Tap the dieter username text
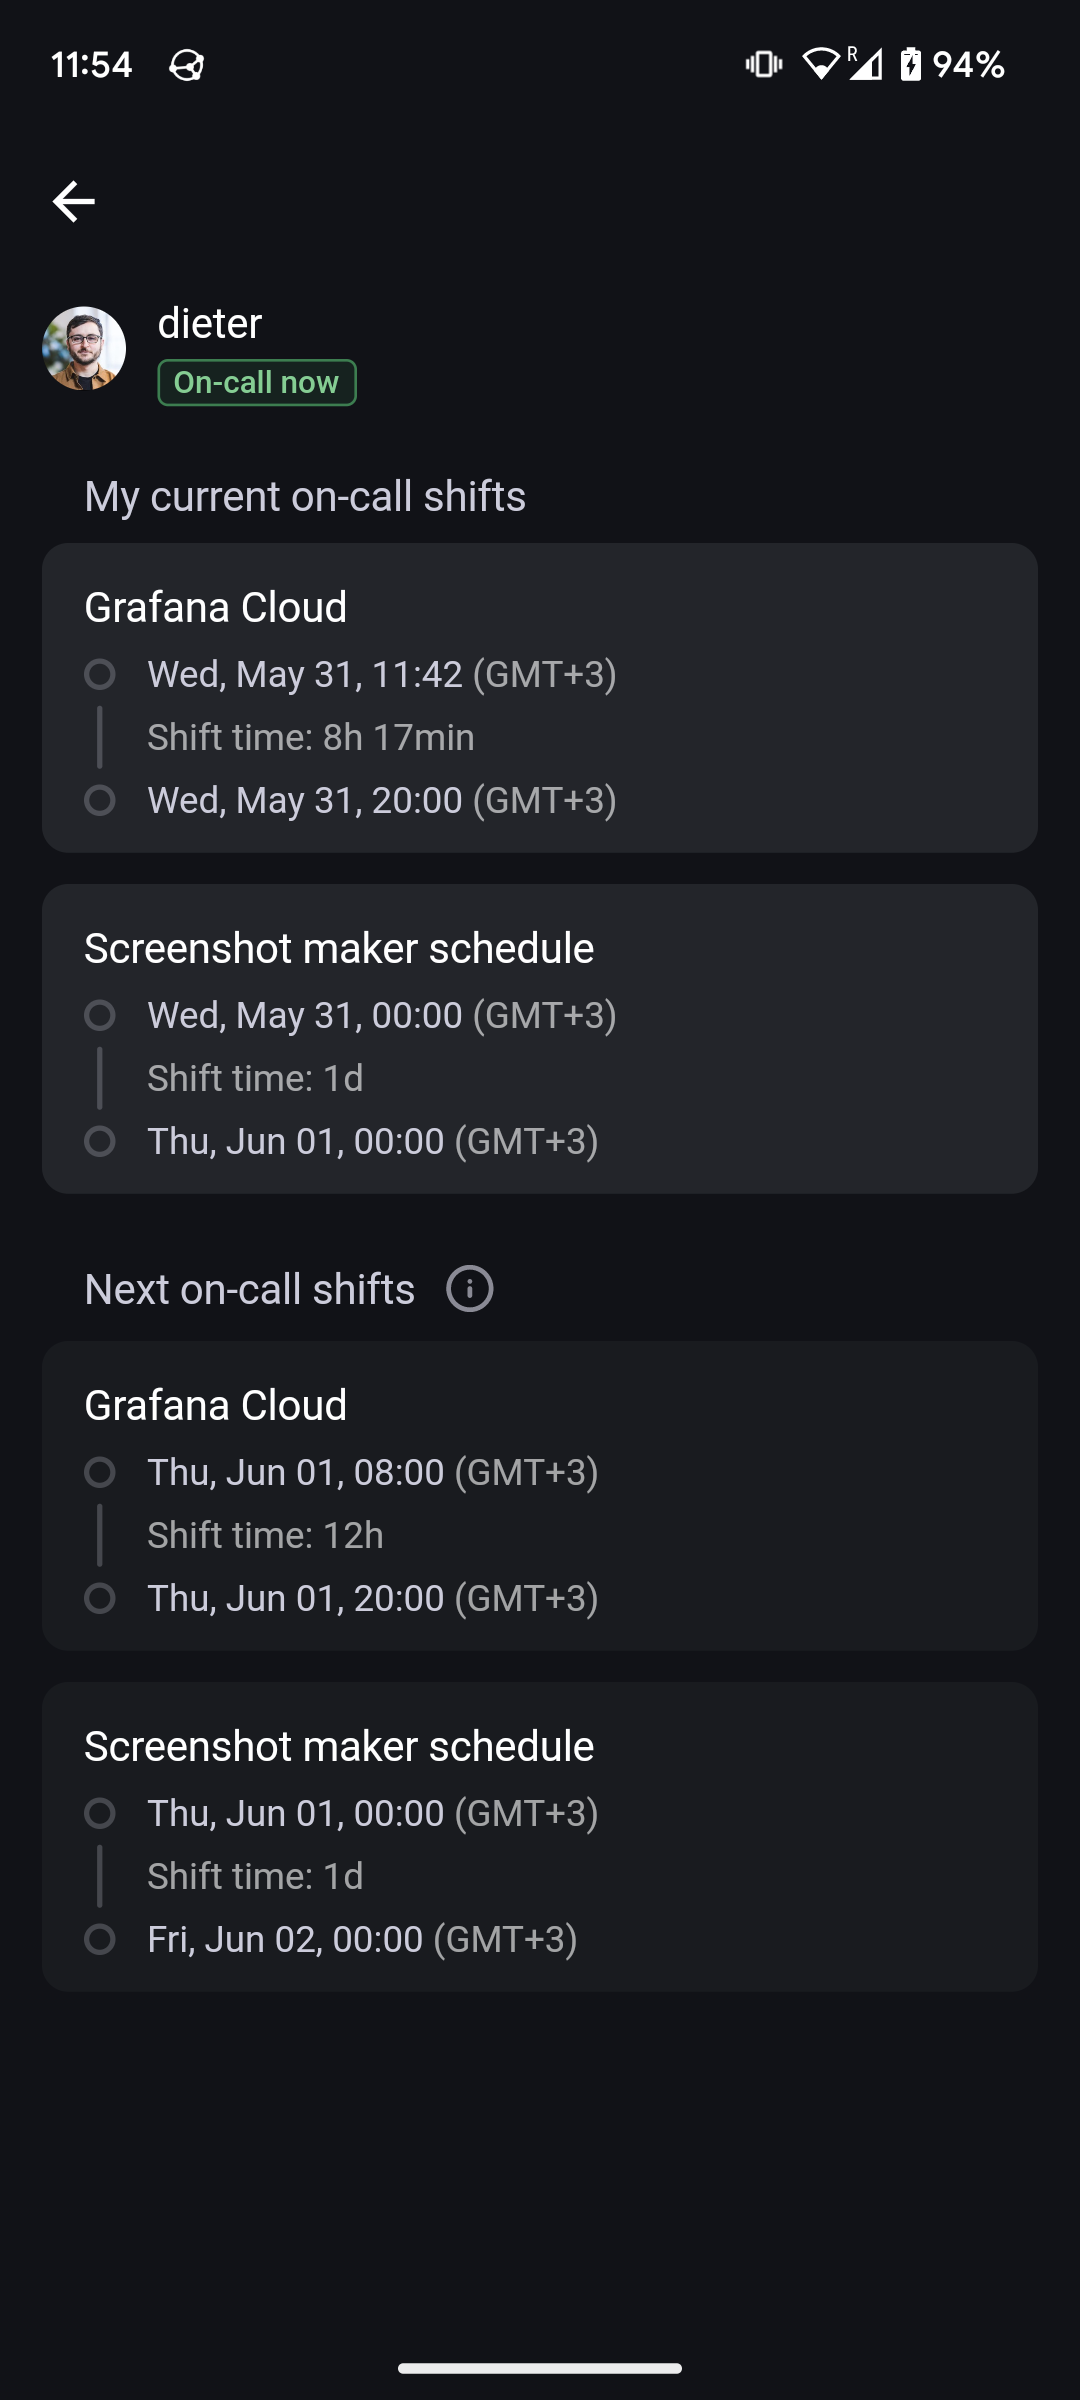1080x2400 pixels. [x=210, y=323]
